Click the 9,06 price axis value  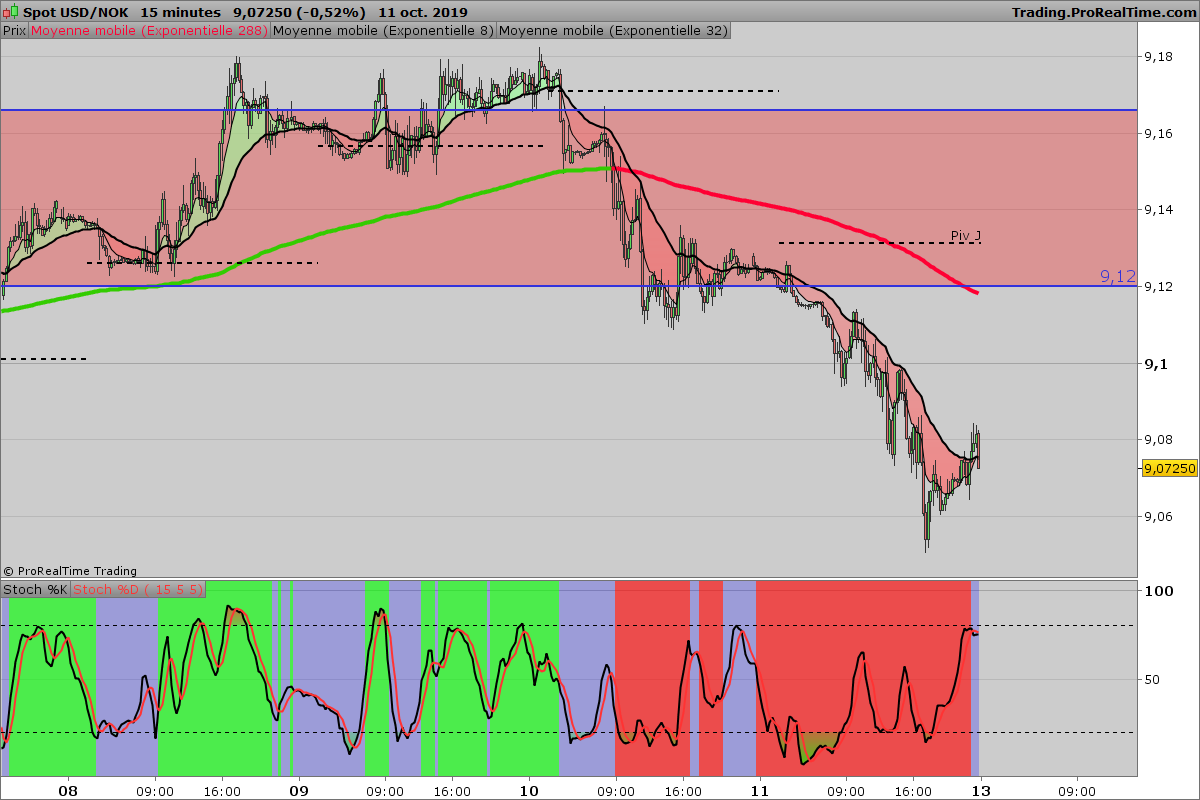click(x=1158, y=516)
